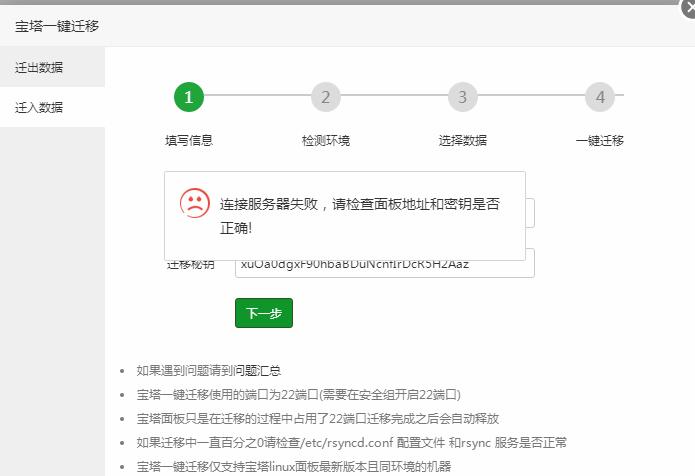Click the note 迁移完成之后会自动释放
695x476 pixels.
317,418
